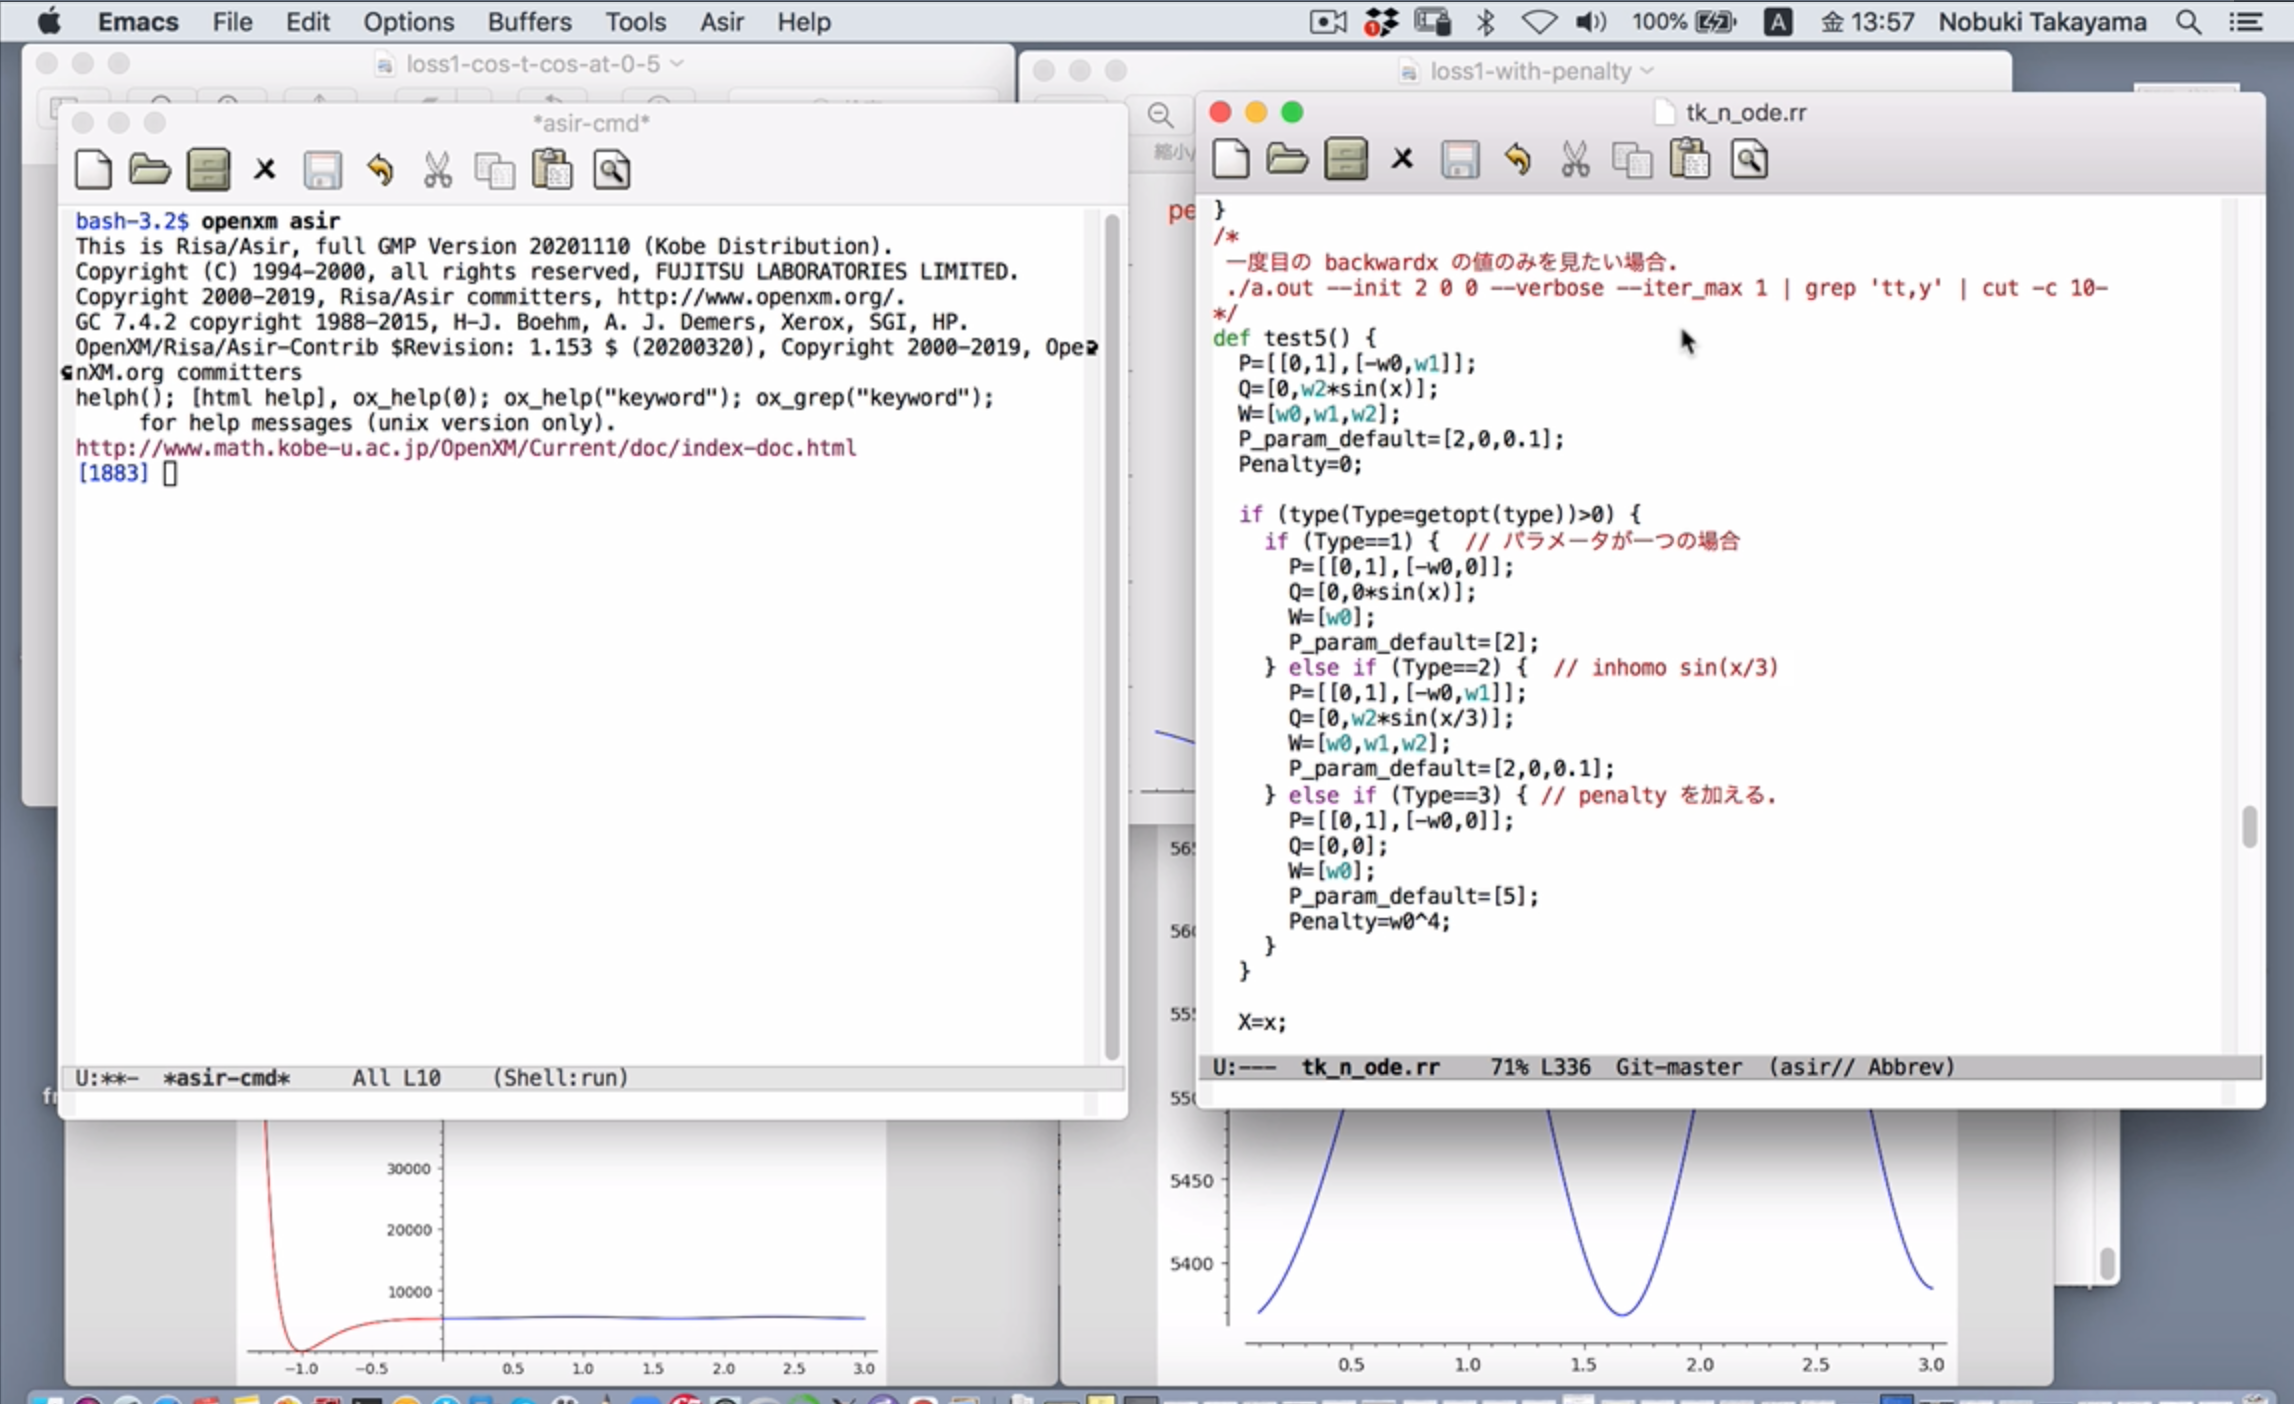The width and height of the screenshot is (2294, 1404).
Task: Click Paste clipboard in tk_n_ode.rr toolbar
Action: (x=1690, y=159)
